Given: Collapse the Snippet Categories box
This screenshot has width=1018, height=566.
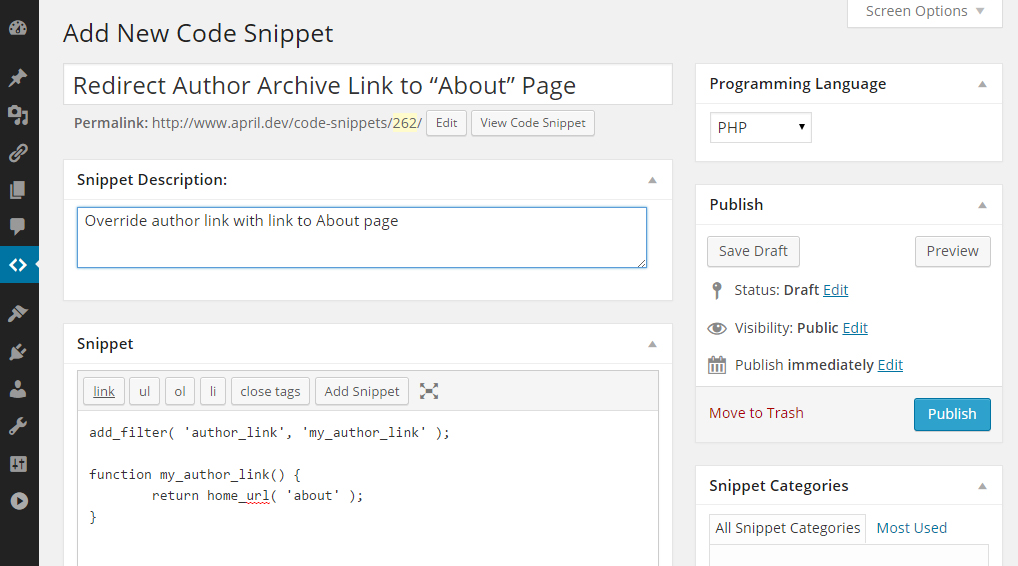Looking at the screenshot, I should coord(982,486).
